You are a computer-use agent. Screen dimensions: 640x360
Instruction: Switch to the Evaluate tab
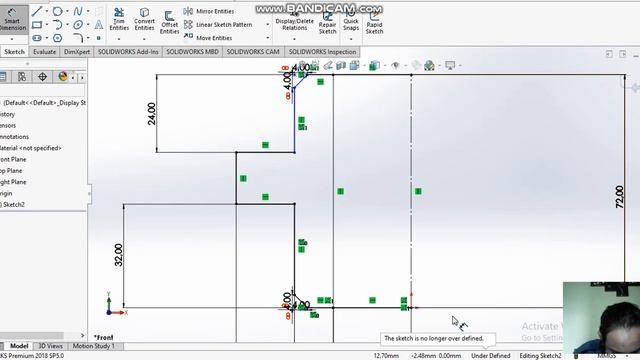coord(44,52)
